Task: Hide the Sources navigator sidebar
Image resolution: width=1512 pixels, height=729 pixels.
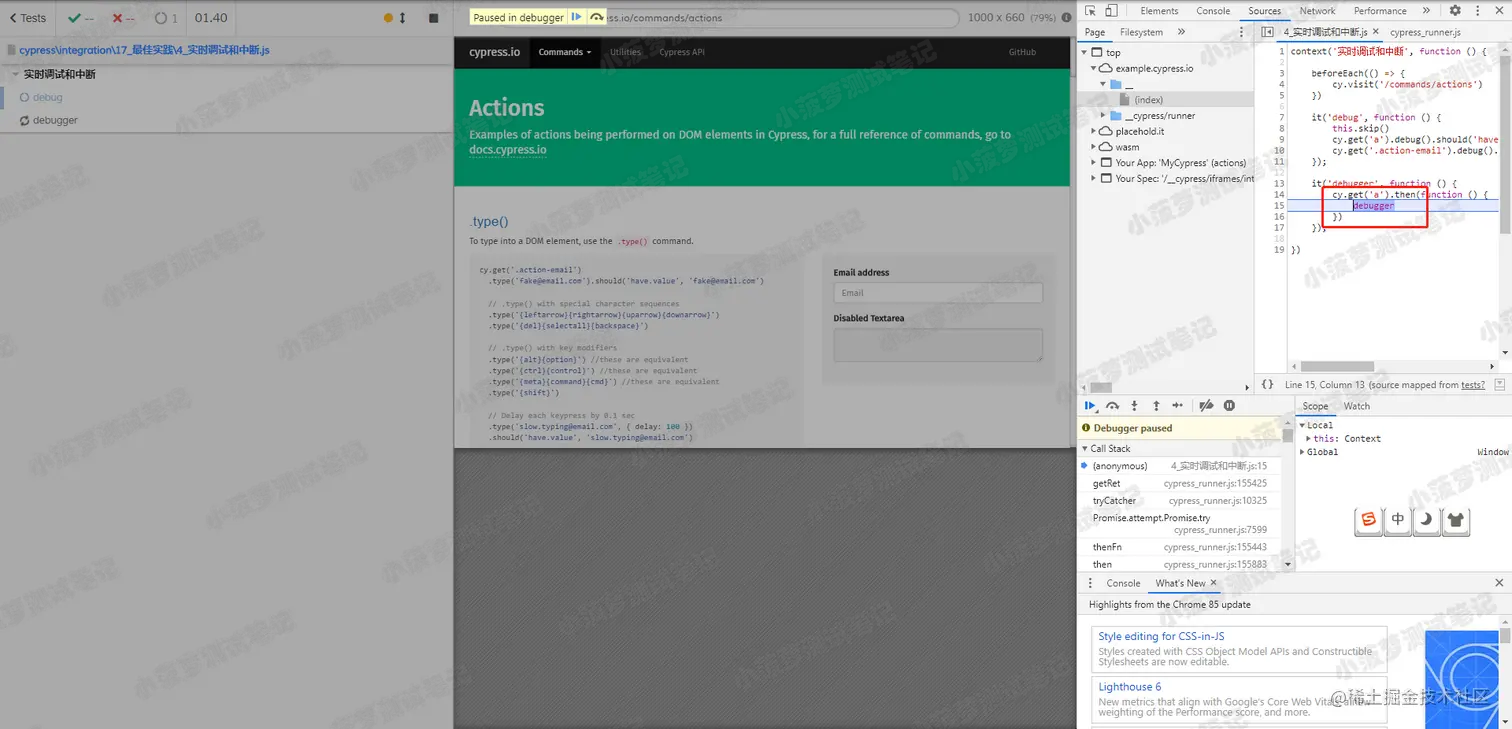Action: [1267, 32]
